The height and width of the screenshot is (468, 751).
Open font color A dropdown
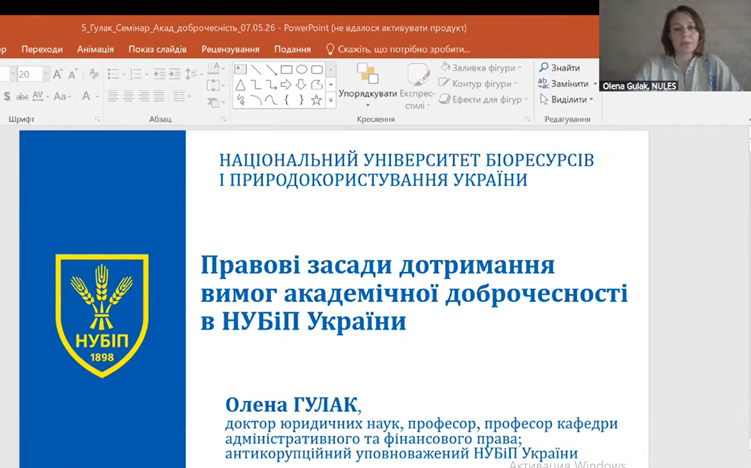[98, 96]
